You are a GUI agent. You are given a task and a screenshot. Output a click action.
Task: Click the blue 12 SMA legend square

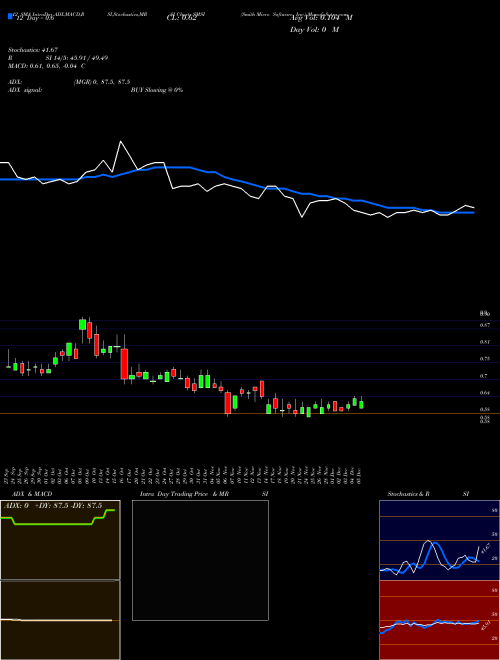tap(10, 16)
